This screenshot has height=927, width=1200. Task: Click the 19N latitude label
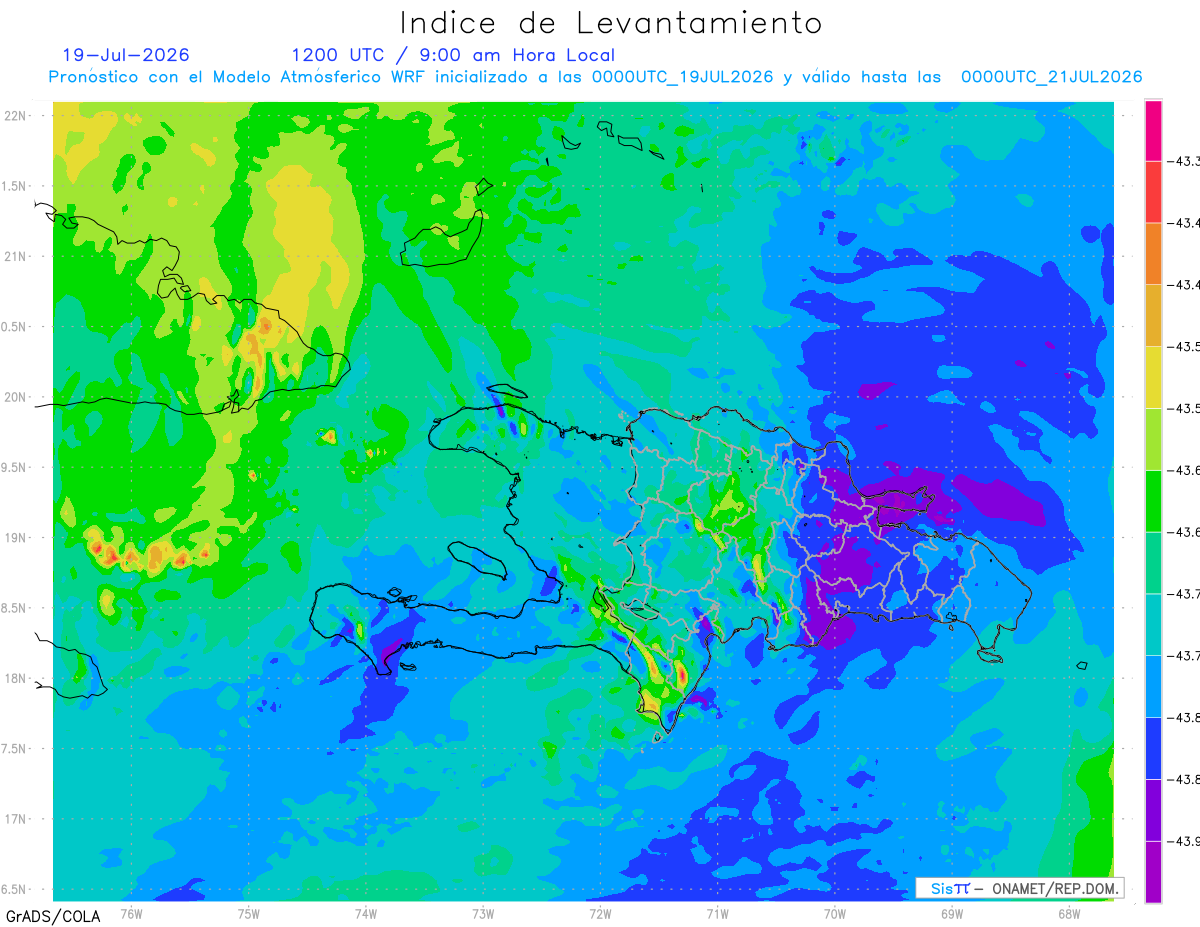click(15, 538)
